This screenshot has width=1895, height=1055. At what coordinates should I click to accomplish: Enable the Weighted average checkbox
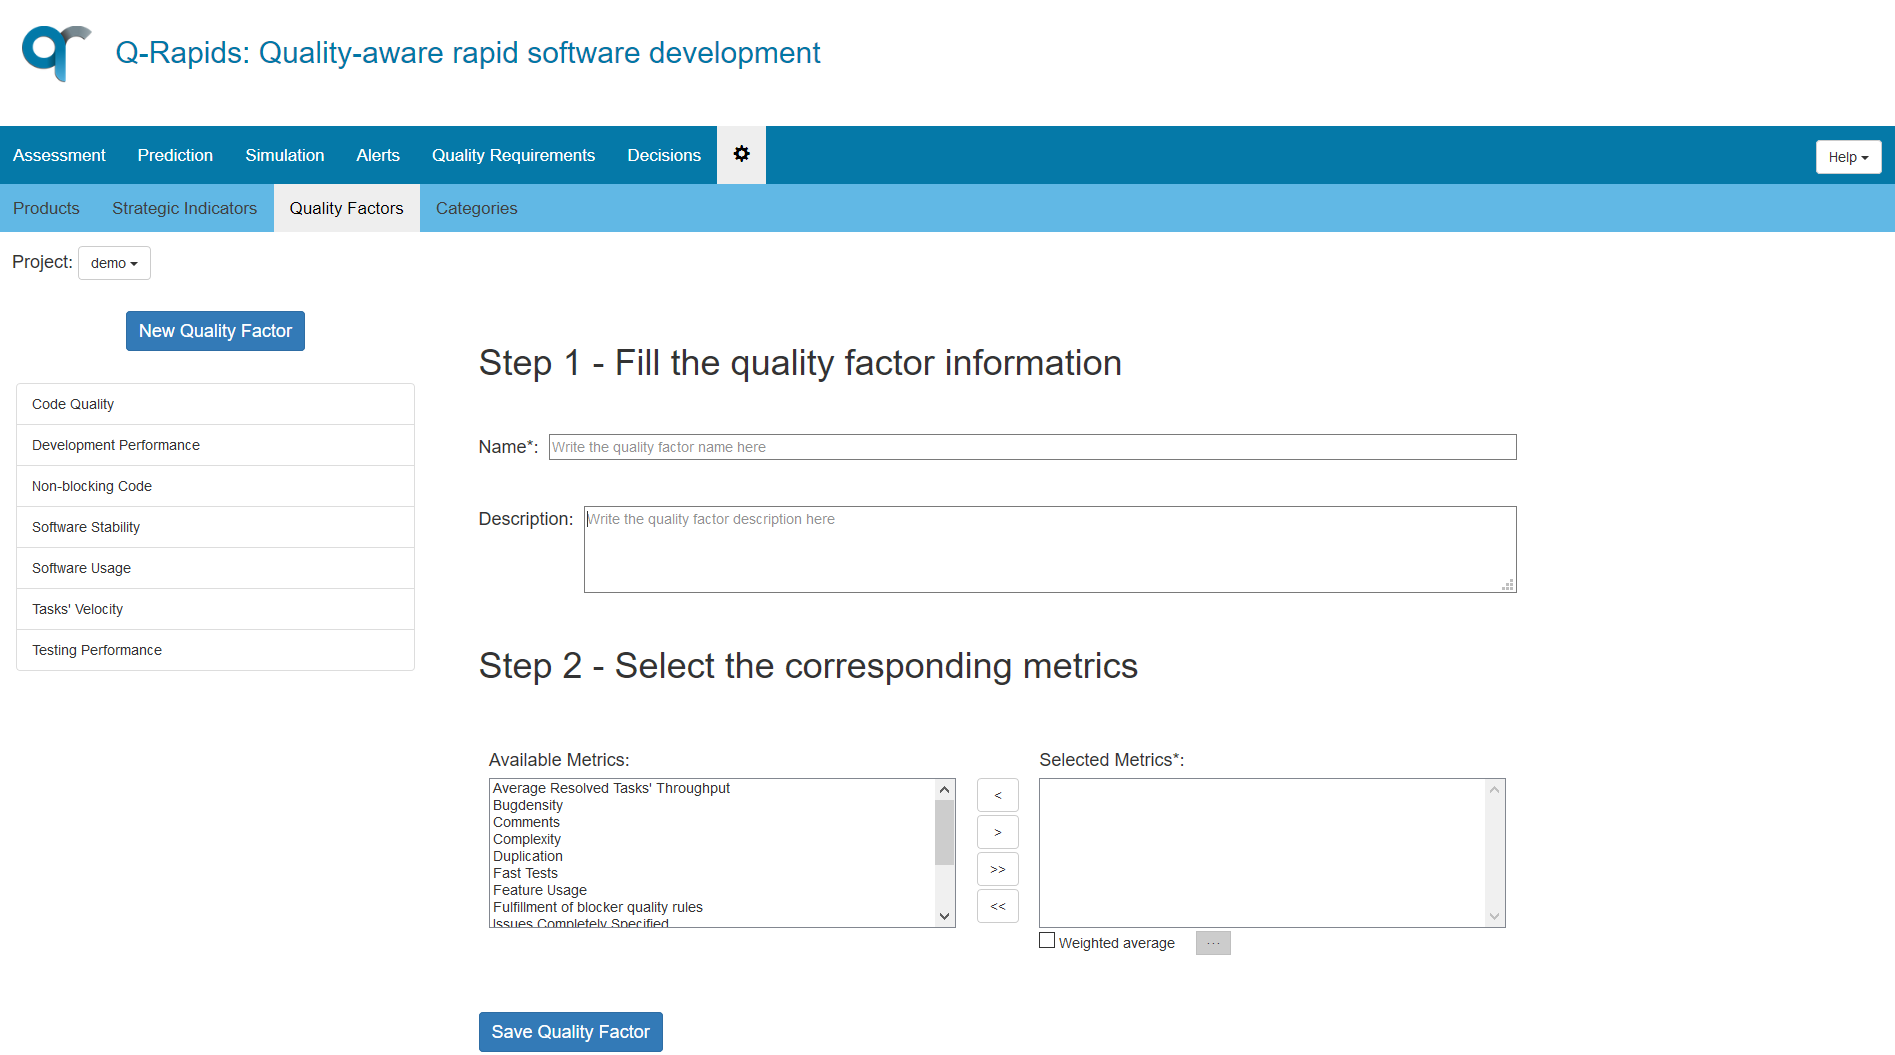(x=1047, y=940)
